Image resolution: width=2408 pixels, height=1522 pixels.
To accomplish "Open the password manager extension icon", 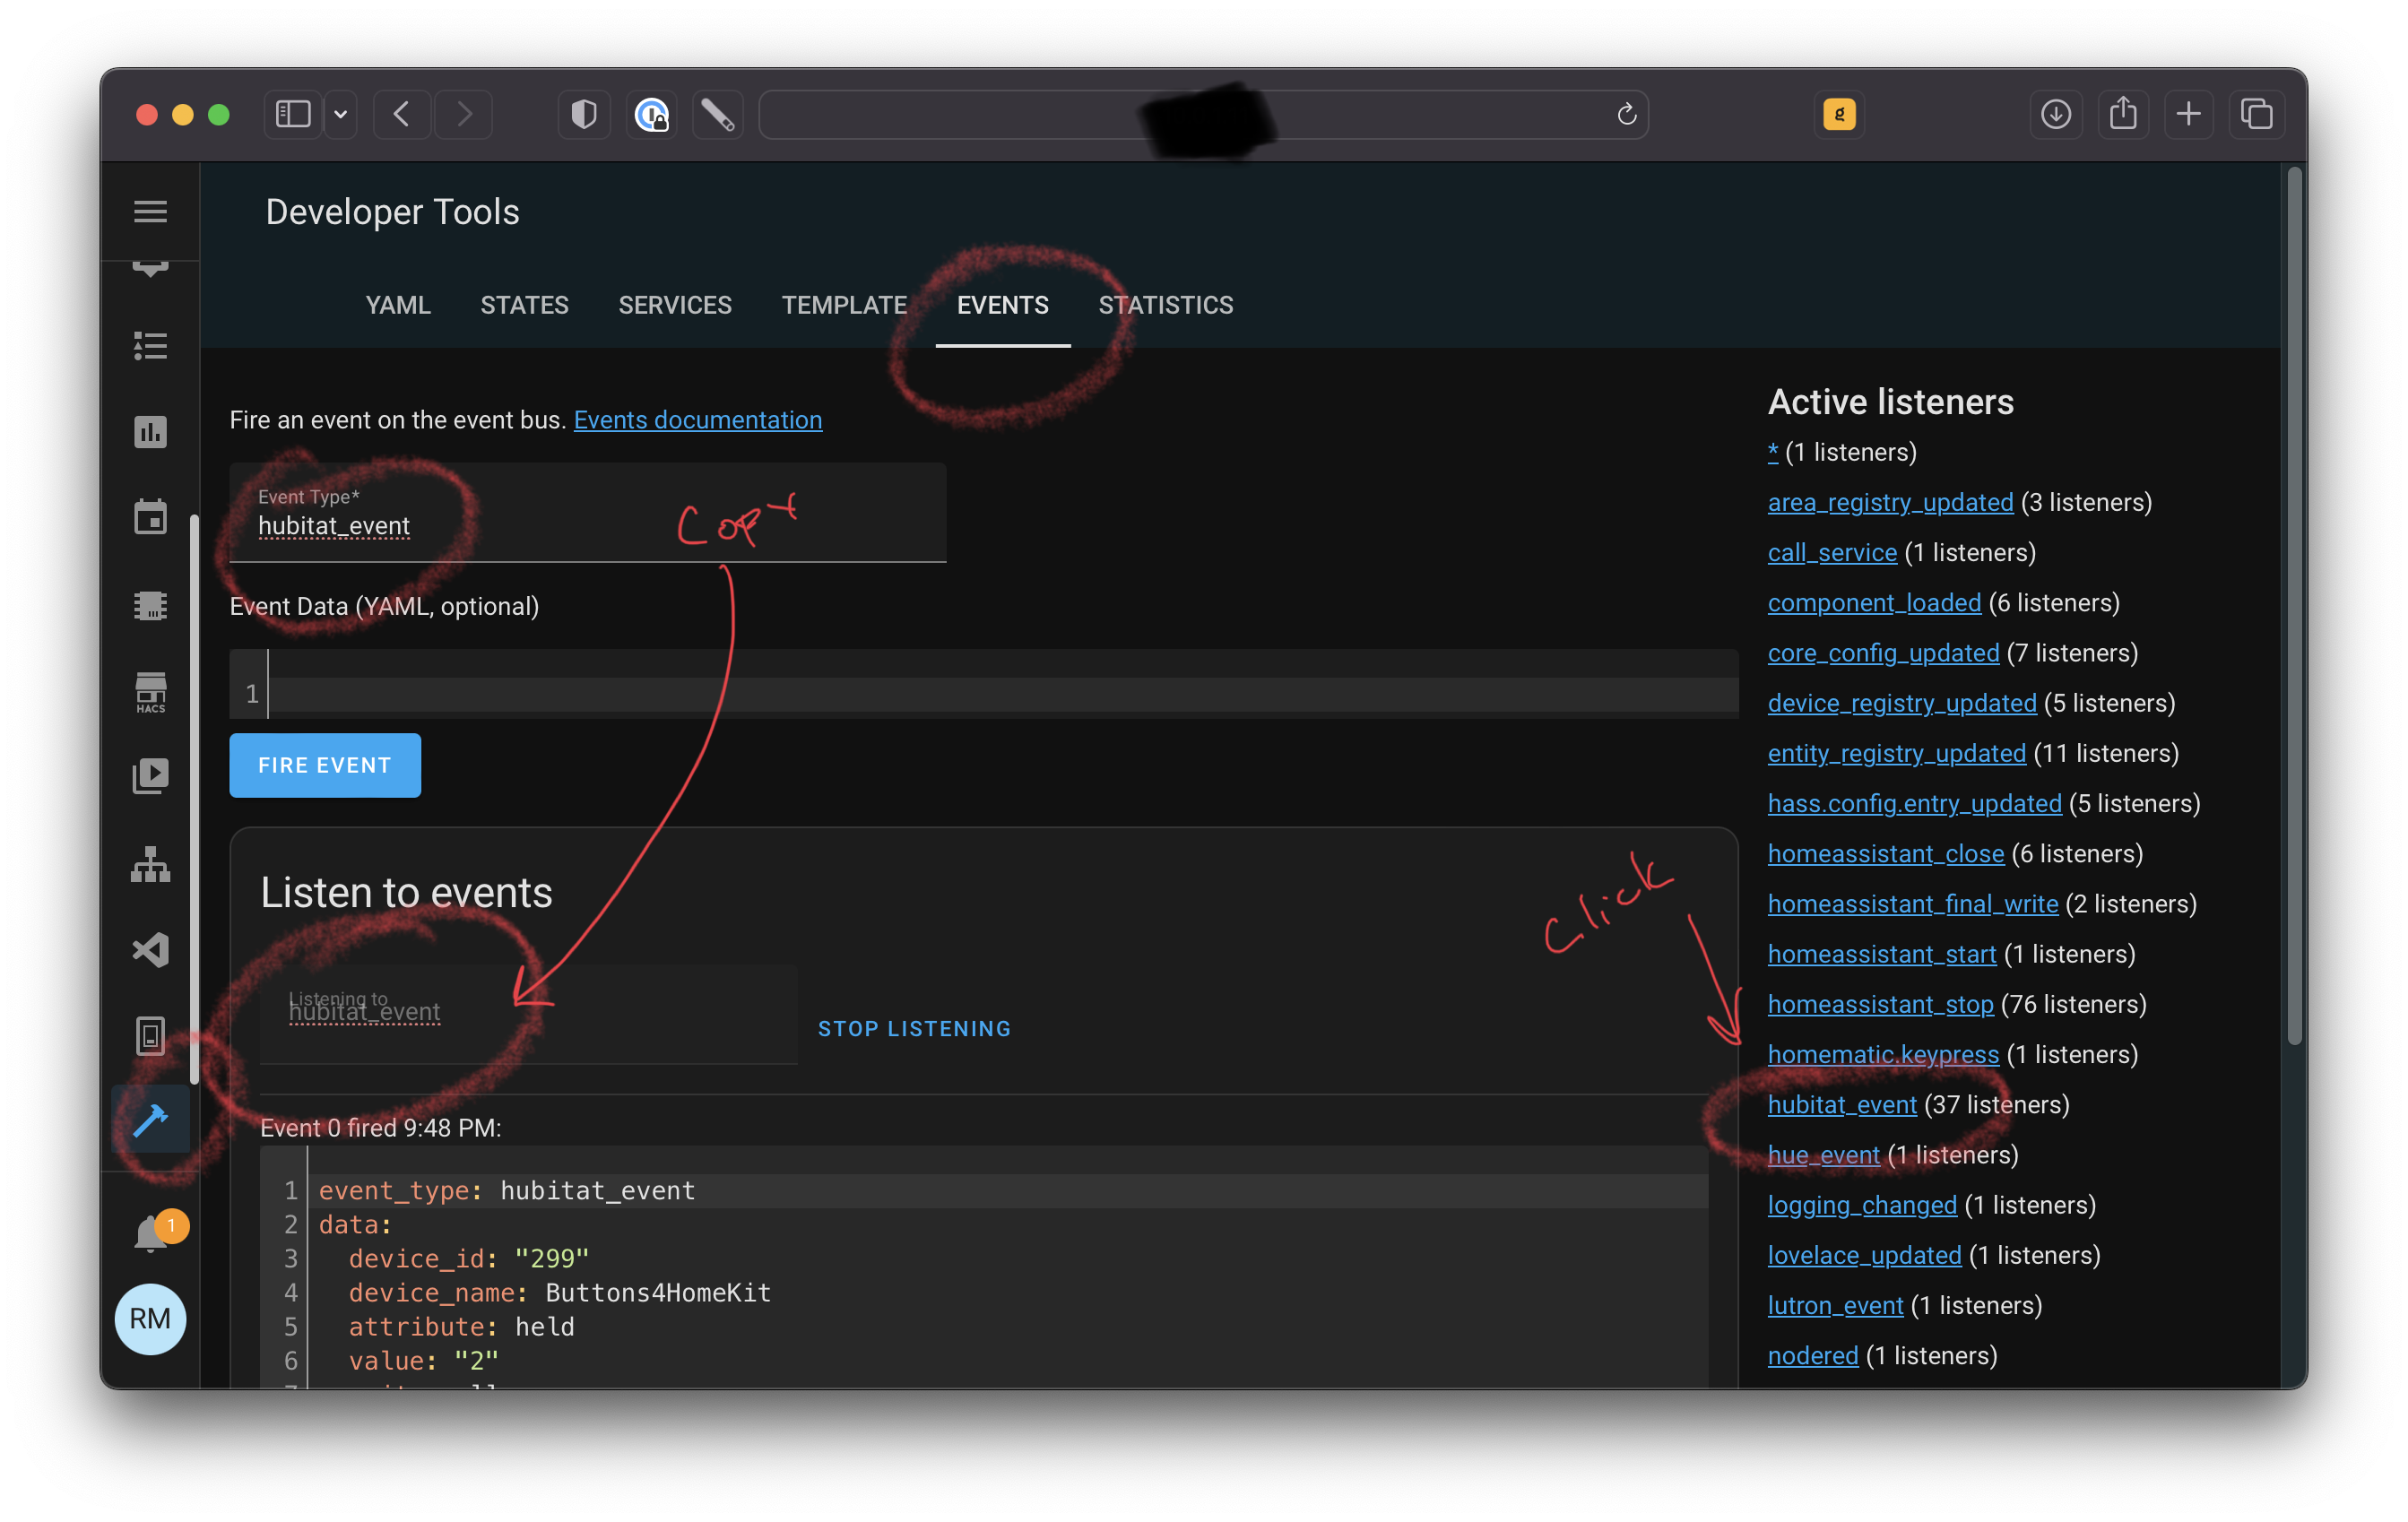I will (652, 114).
